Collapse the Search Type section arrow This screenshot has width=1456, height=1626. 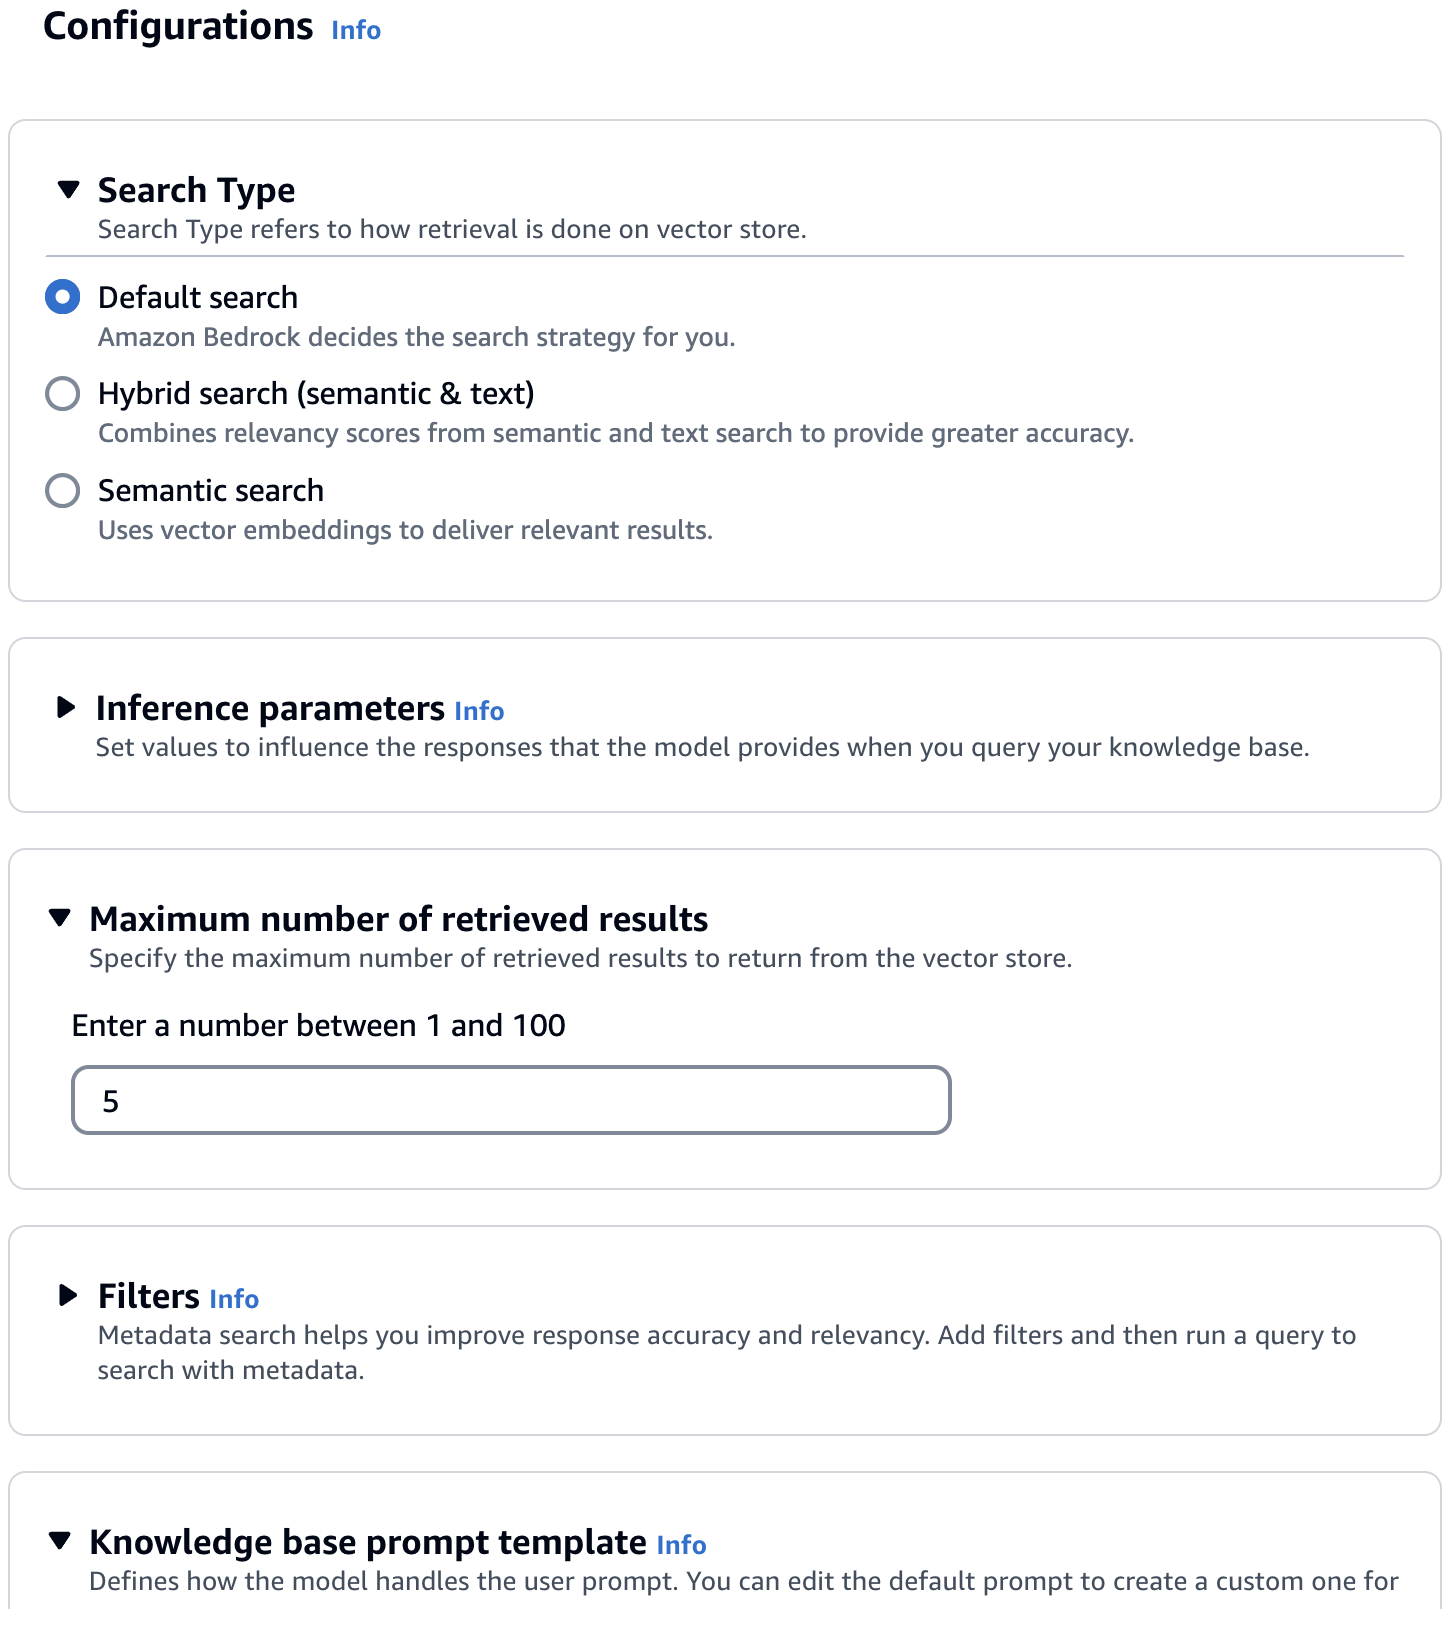point(68,189)
